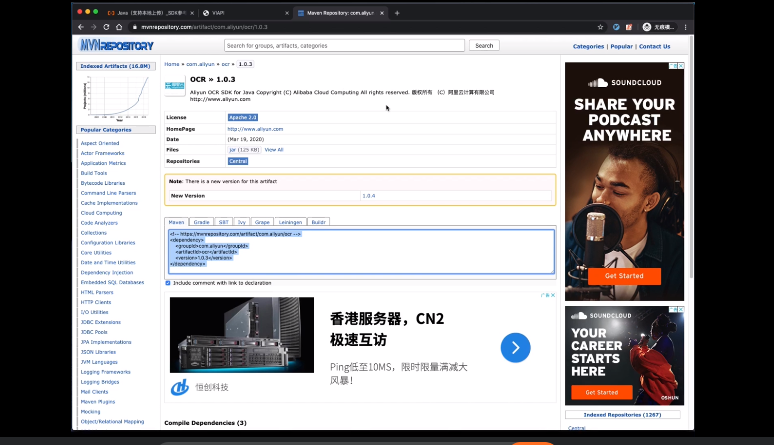Image resolution: width=774 pixels, height=445 pixels.
Task: Click the server image in banner ad
Action: (242, 335)
